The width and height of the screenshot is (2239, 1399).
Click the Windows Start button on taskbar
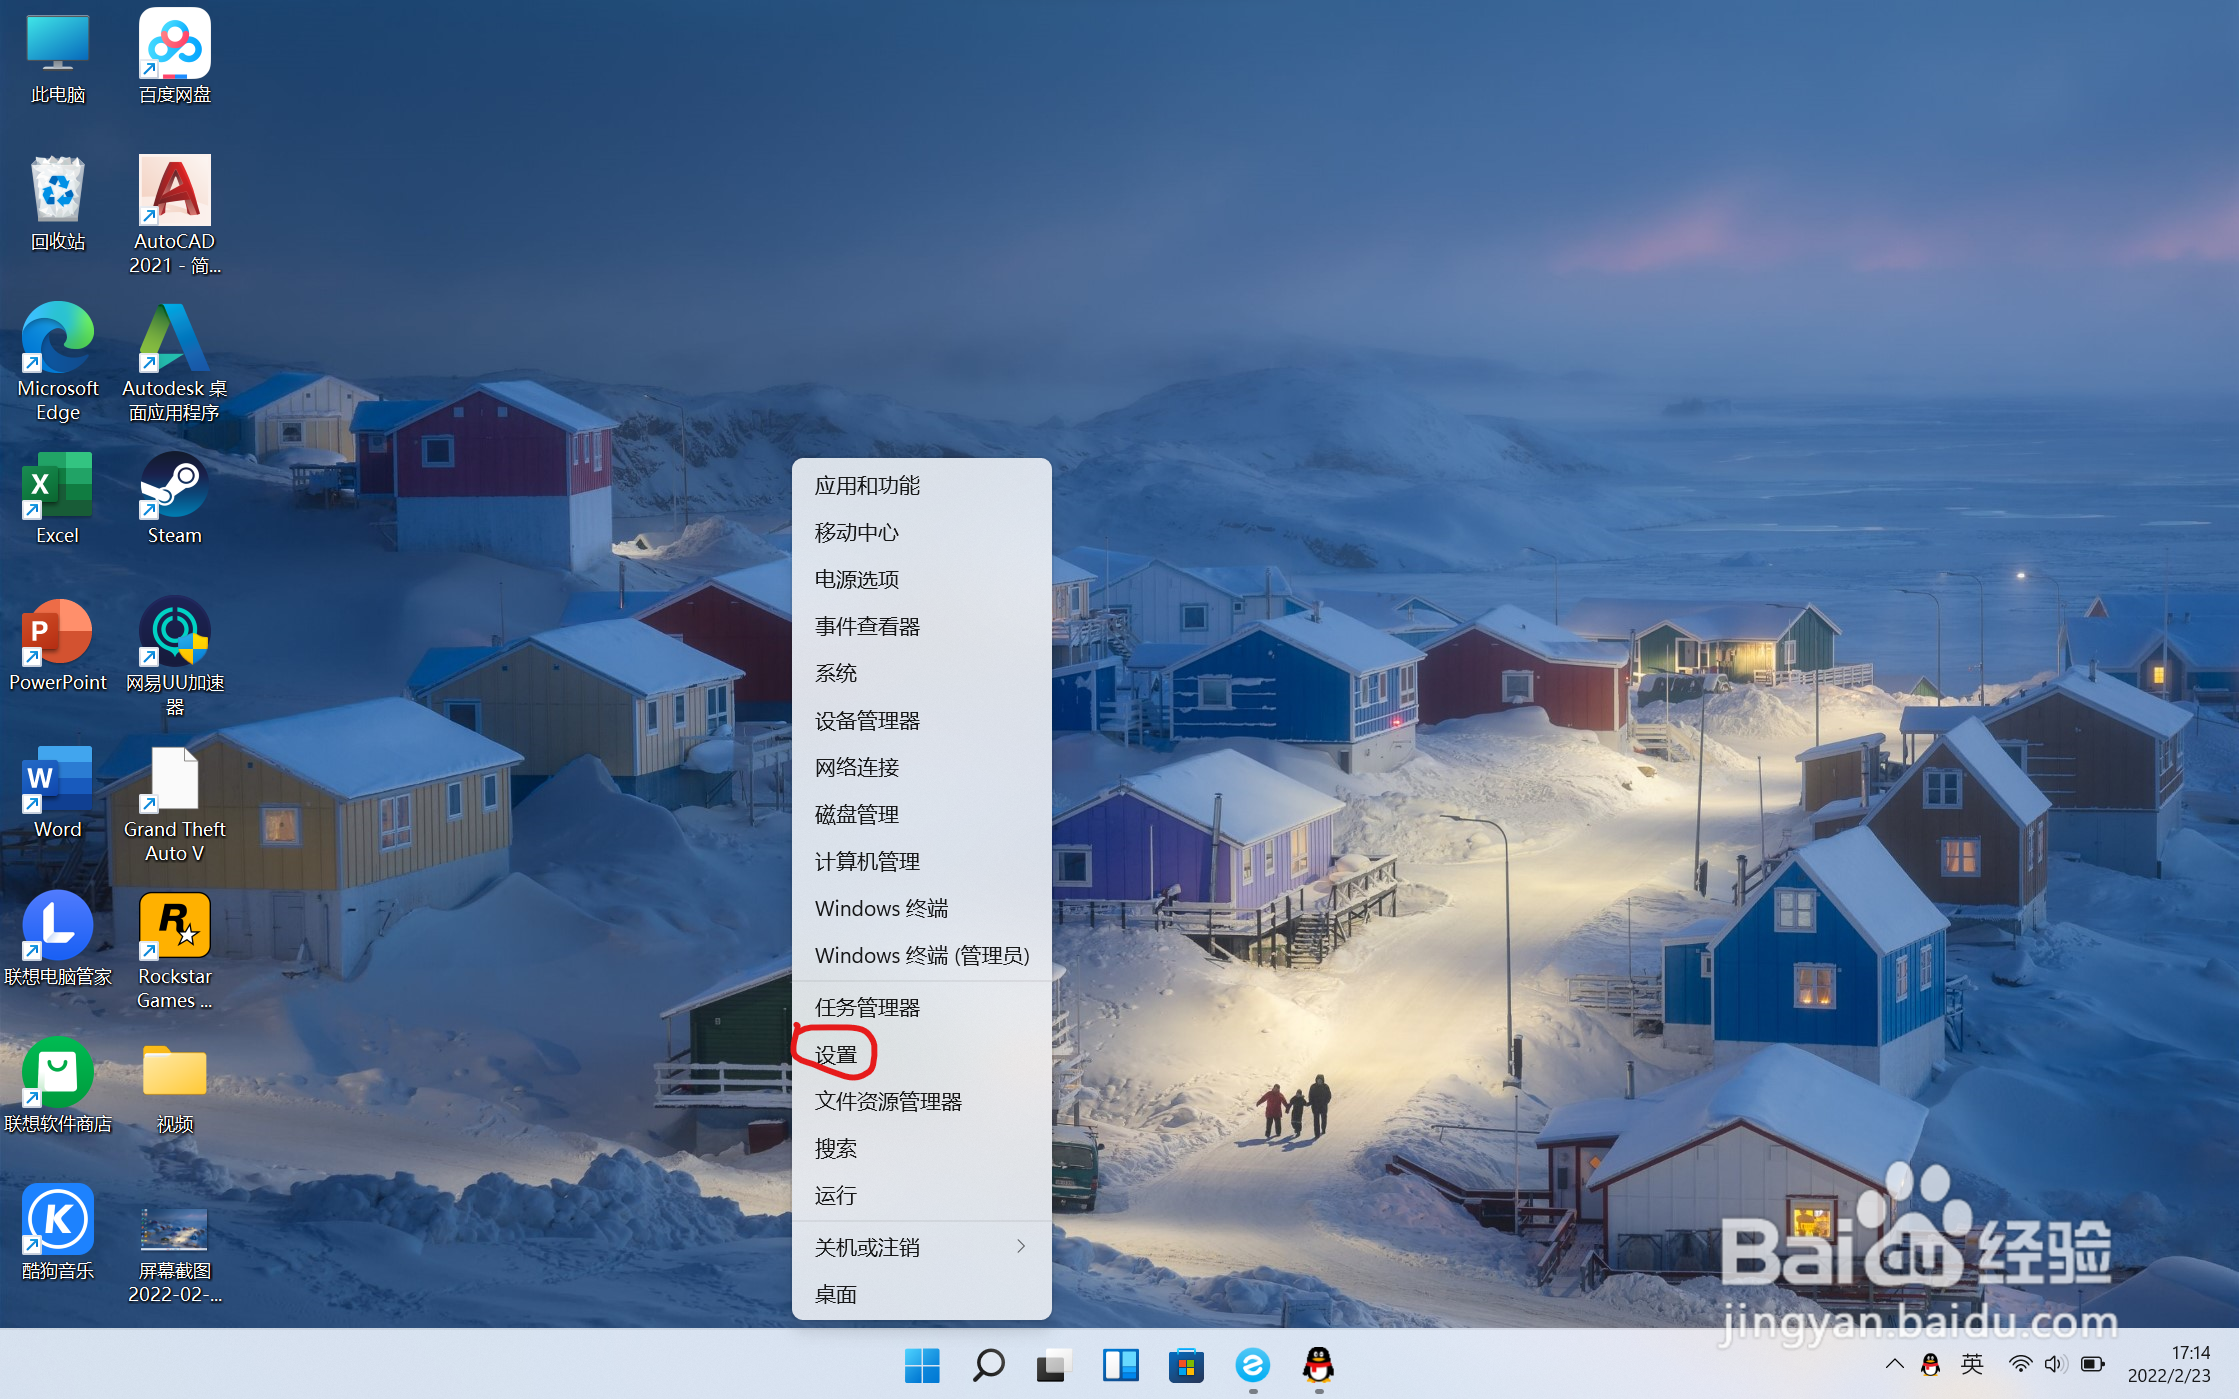921,1365
